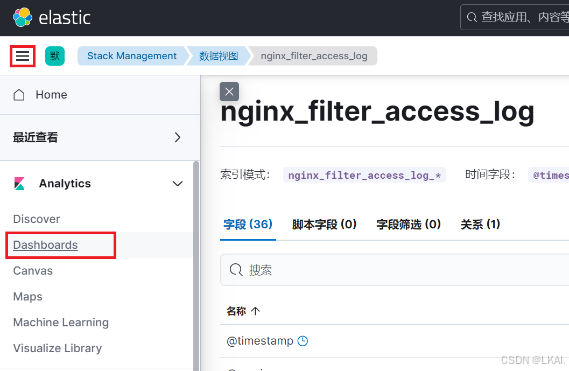This screenshot has height=371, width=569.
Task: Click the clock icon next to @timestamp
Action: click(x=303, y=341)
